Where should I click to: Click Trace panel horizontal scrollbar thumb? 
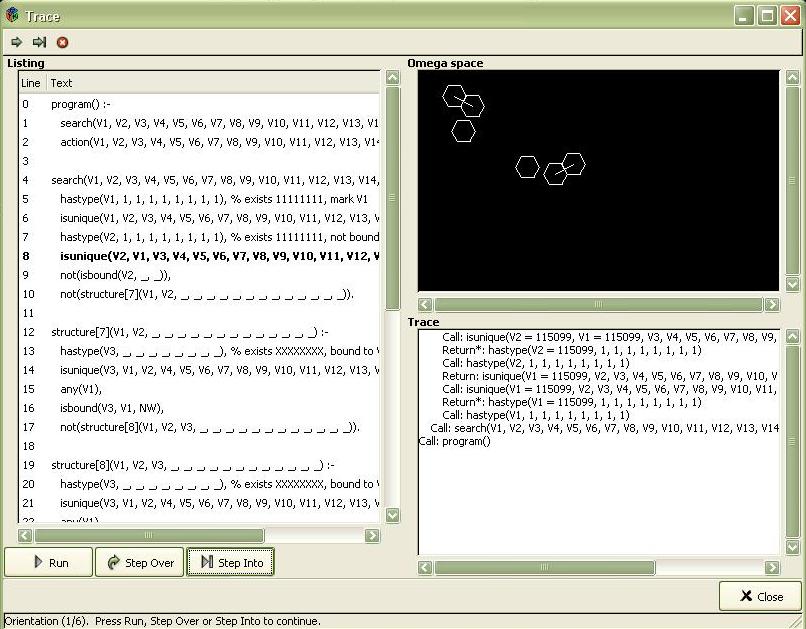[544, 567]
